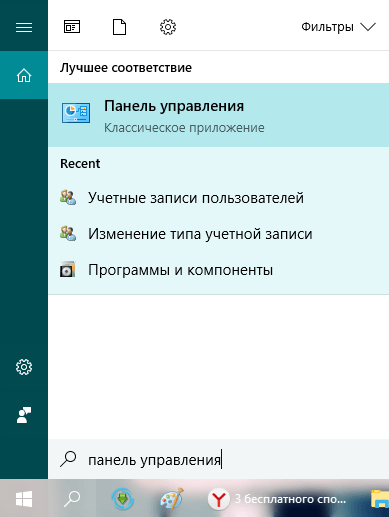Filter results by Documents icon
389x517 pixels.
point(119,27)
